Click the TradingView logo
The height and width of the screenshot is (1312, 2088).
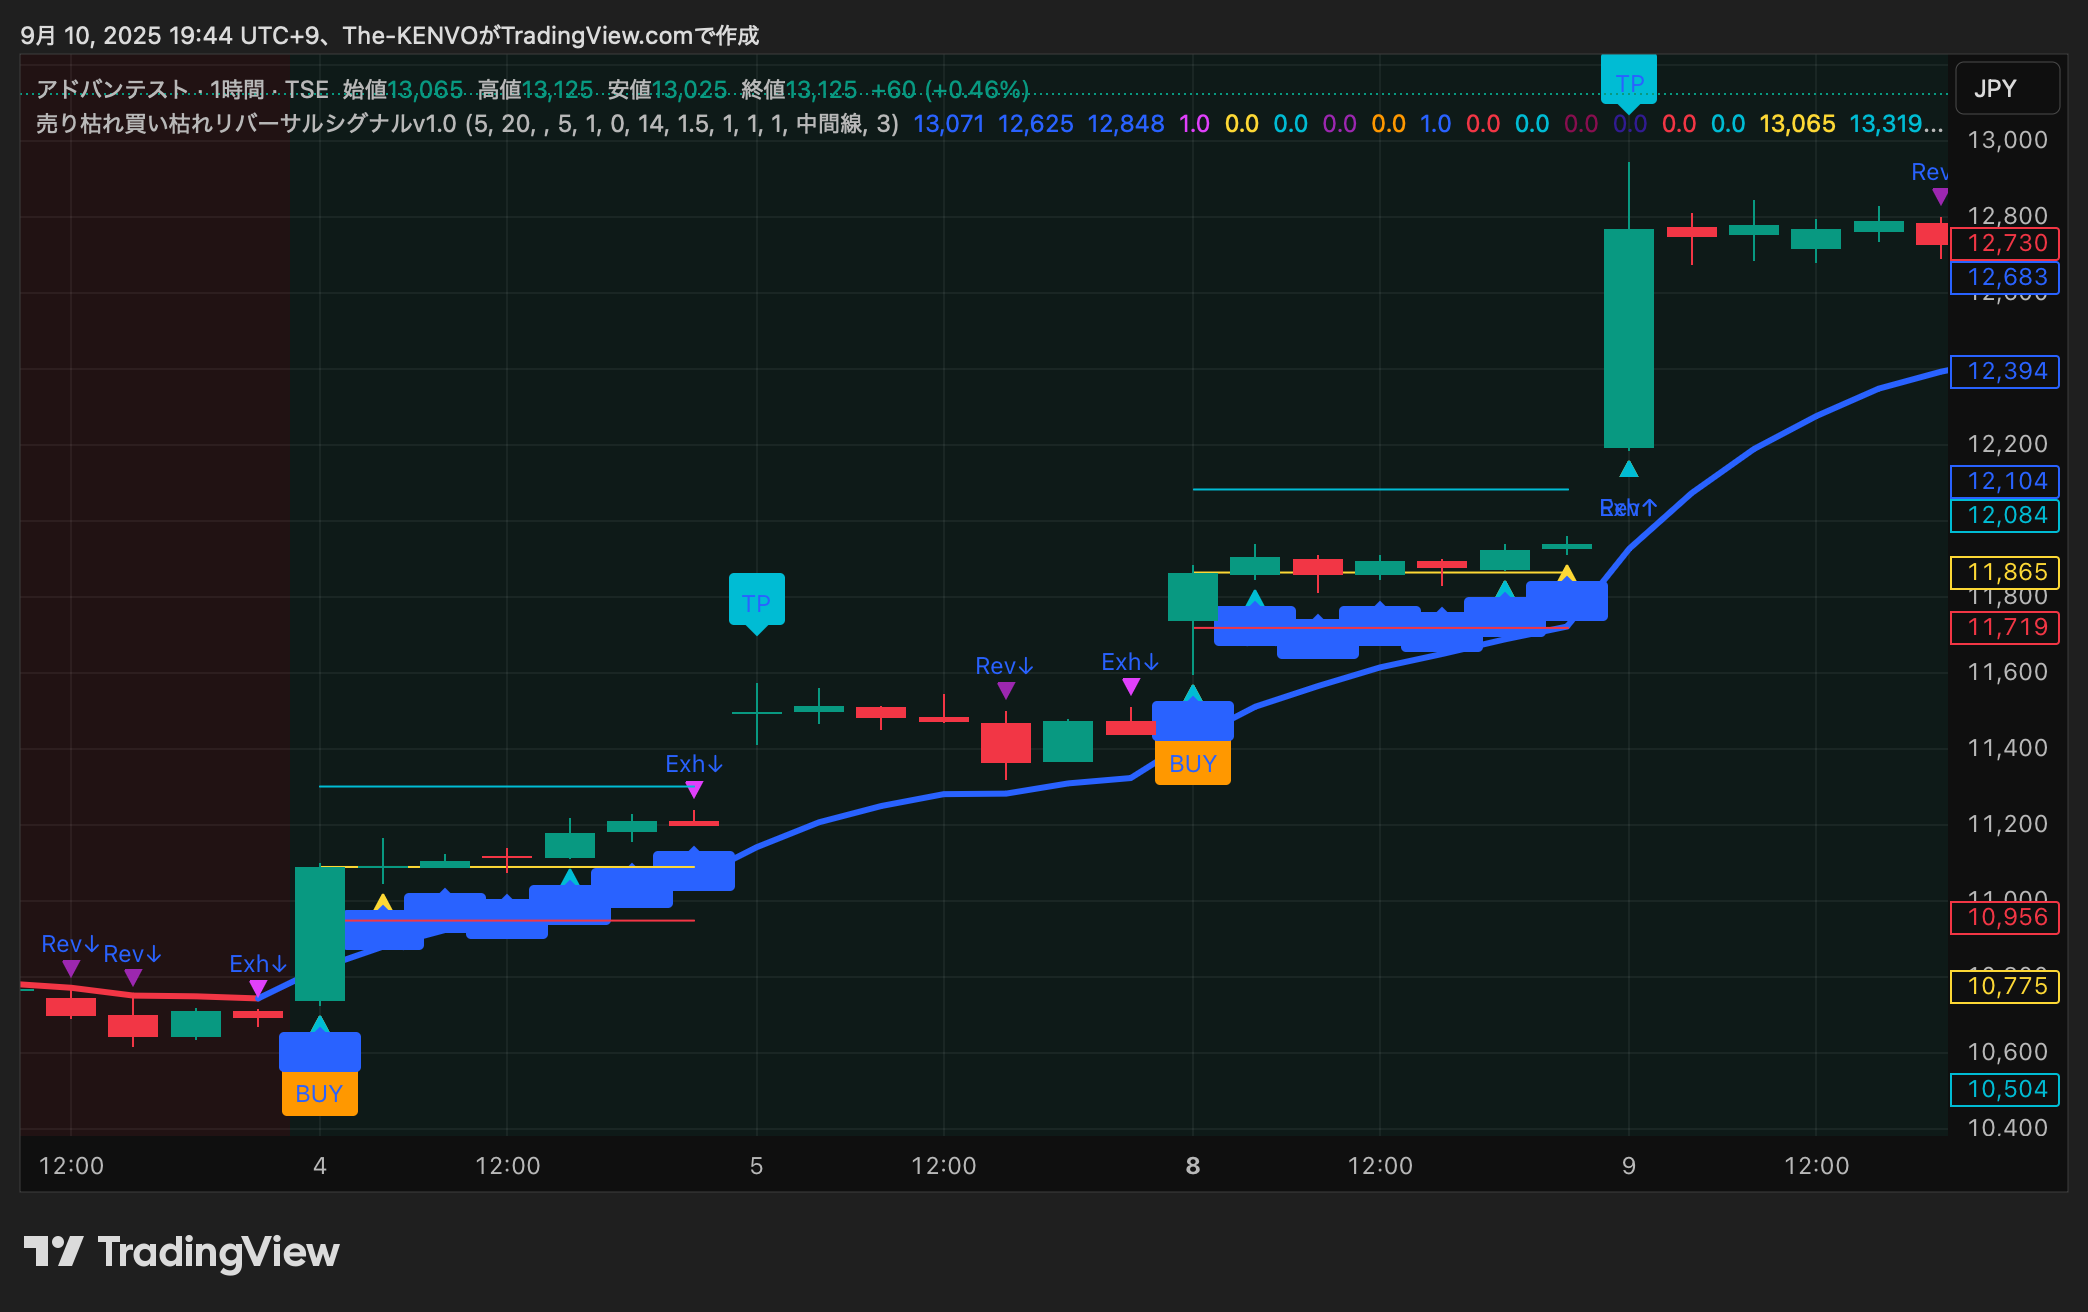(182, 1252)
